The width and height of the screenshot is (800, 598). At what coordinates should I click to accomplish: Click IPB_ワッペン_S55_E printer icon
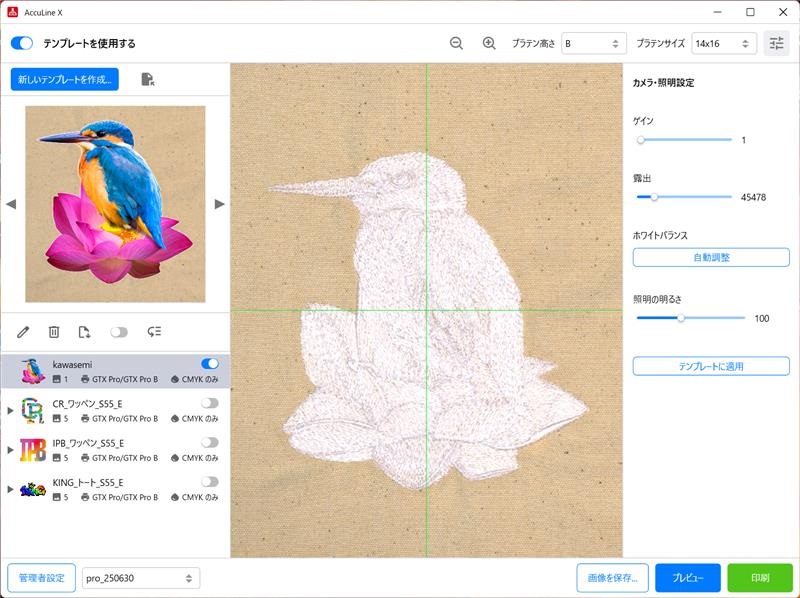click(x=85, y=458)
